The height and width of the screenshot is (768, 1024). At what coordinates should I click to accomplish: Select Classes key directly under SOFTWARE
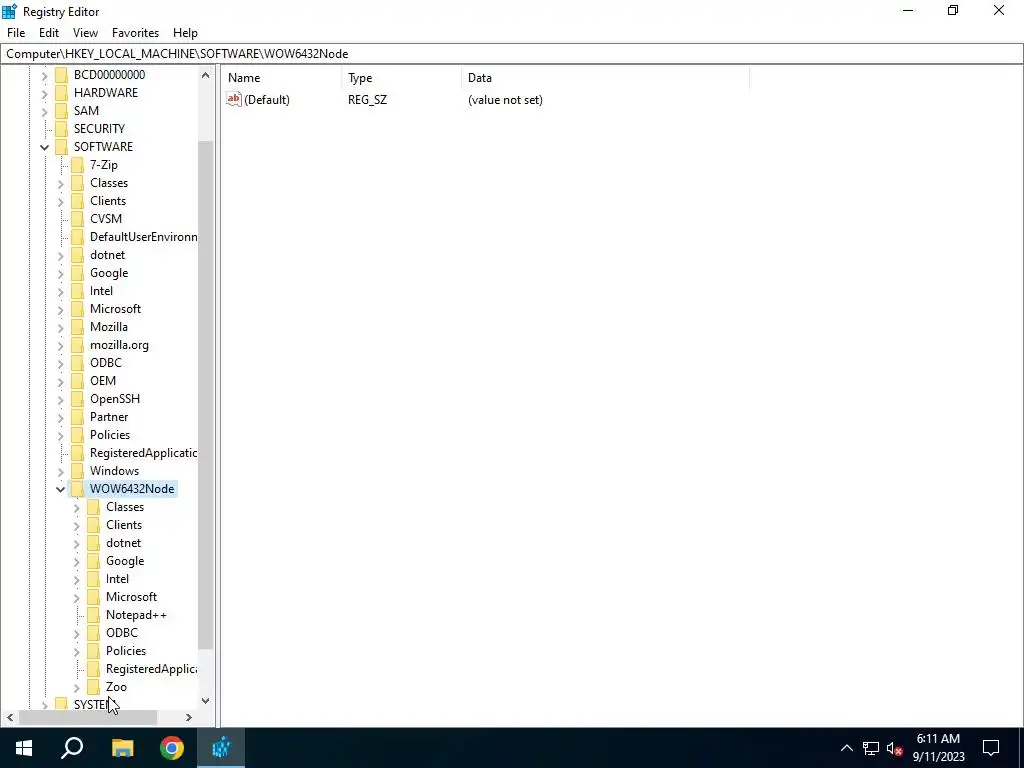(x=109, y=183)
